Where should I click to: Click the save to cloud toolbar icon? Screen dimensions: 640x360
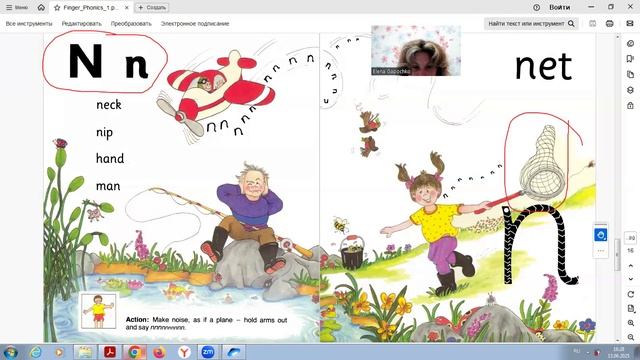[x=592, y=24]
